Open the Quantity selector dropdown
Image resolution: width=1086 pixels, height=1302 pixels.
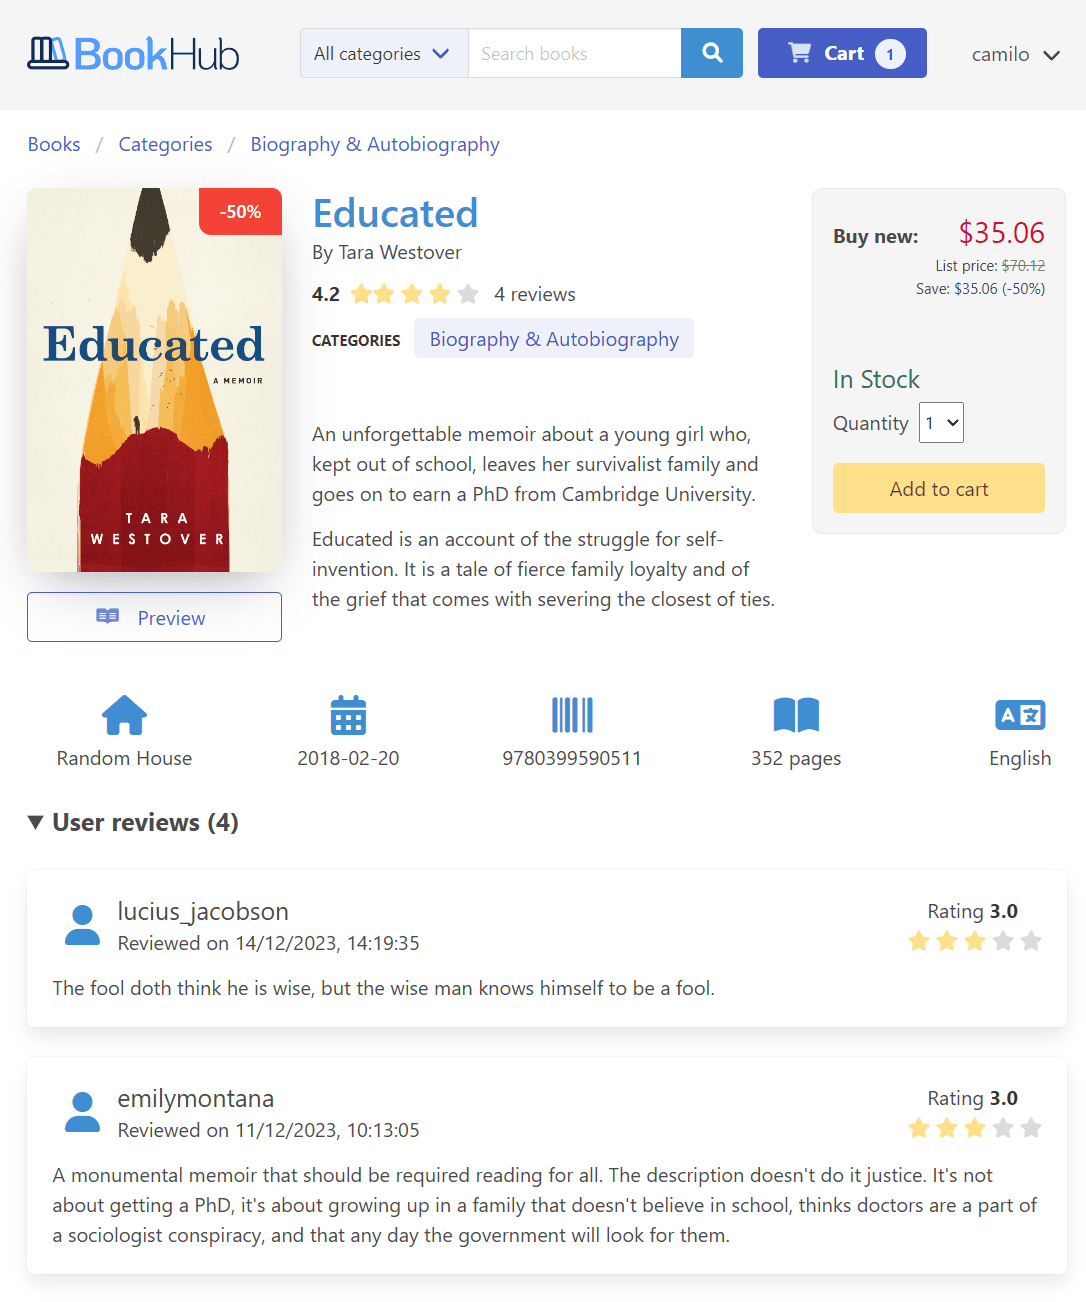(940, 422)
